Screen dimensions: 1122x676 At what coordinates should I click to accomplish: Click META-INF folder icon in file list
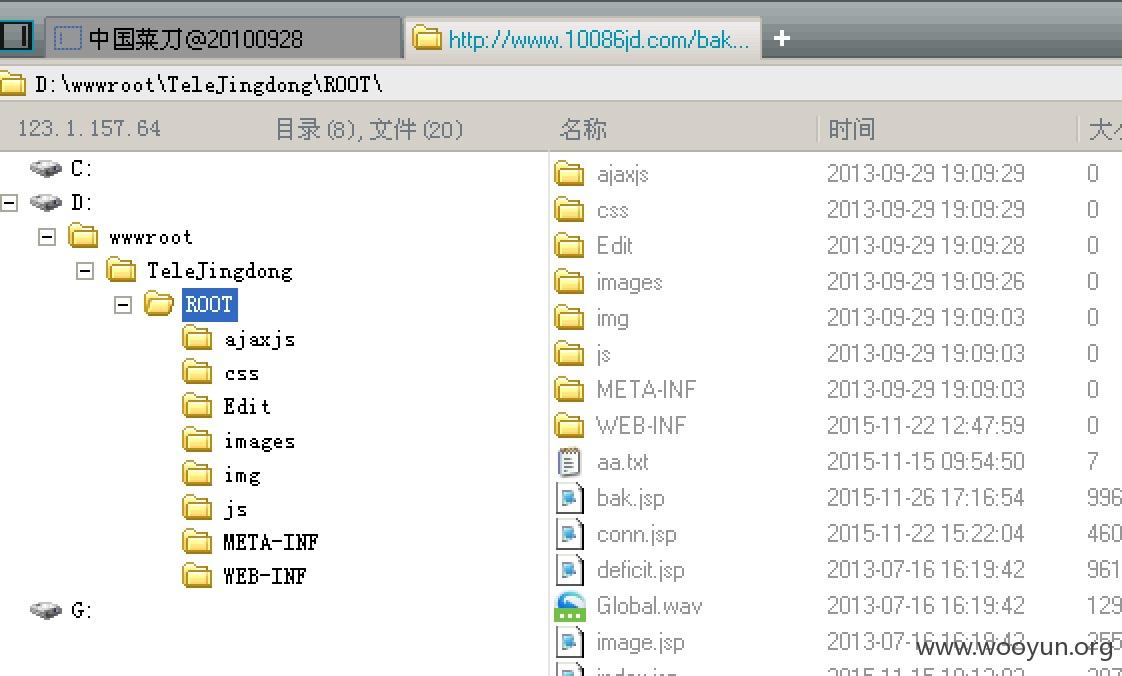click(x=570, y=390)
